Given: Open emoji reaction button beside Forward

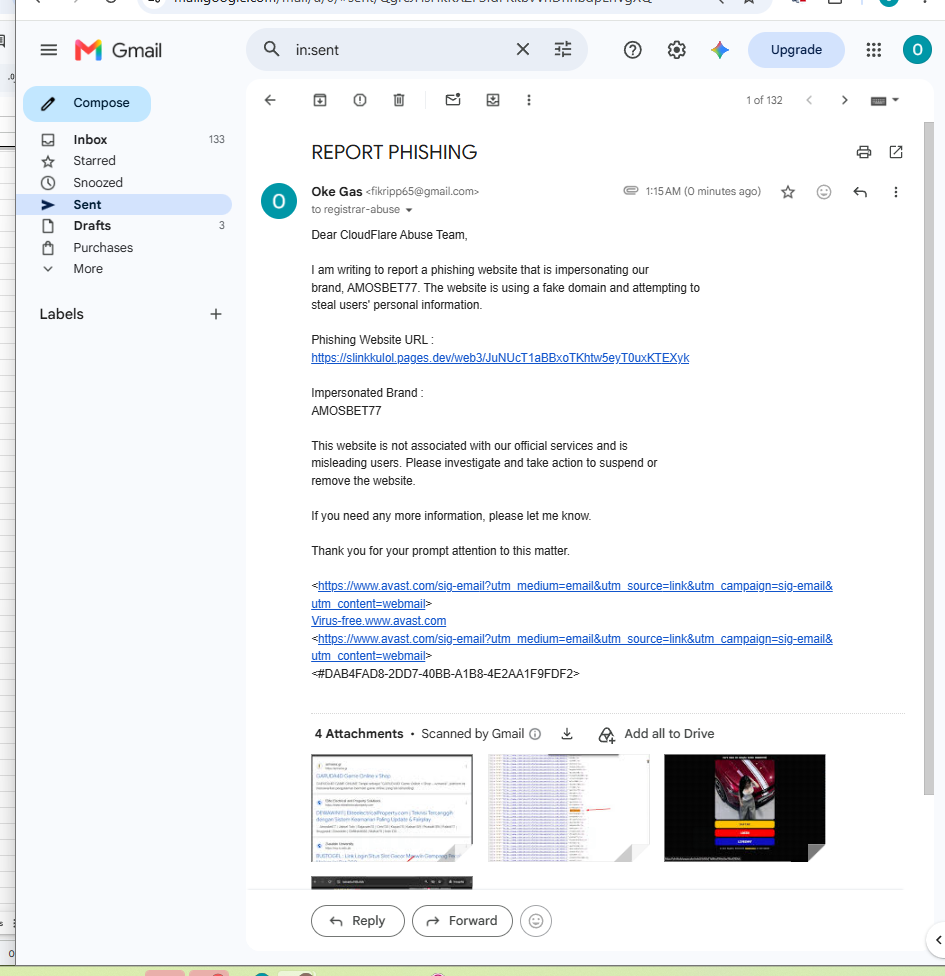Looking at the screenshot, I should pyautogui.click(x=536, y=921).
